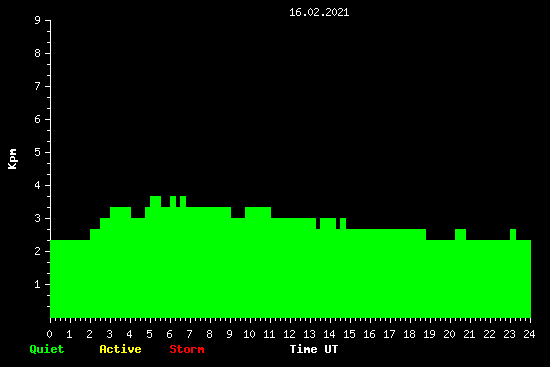Select the yellow Active legend label
The image size is (550, 367).
click(x=120, y=349)
